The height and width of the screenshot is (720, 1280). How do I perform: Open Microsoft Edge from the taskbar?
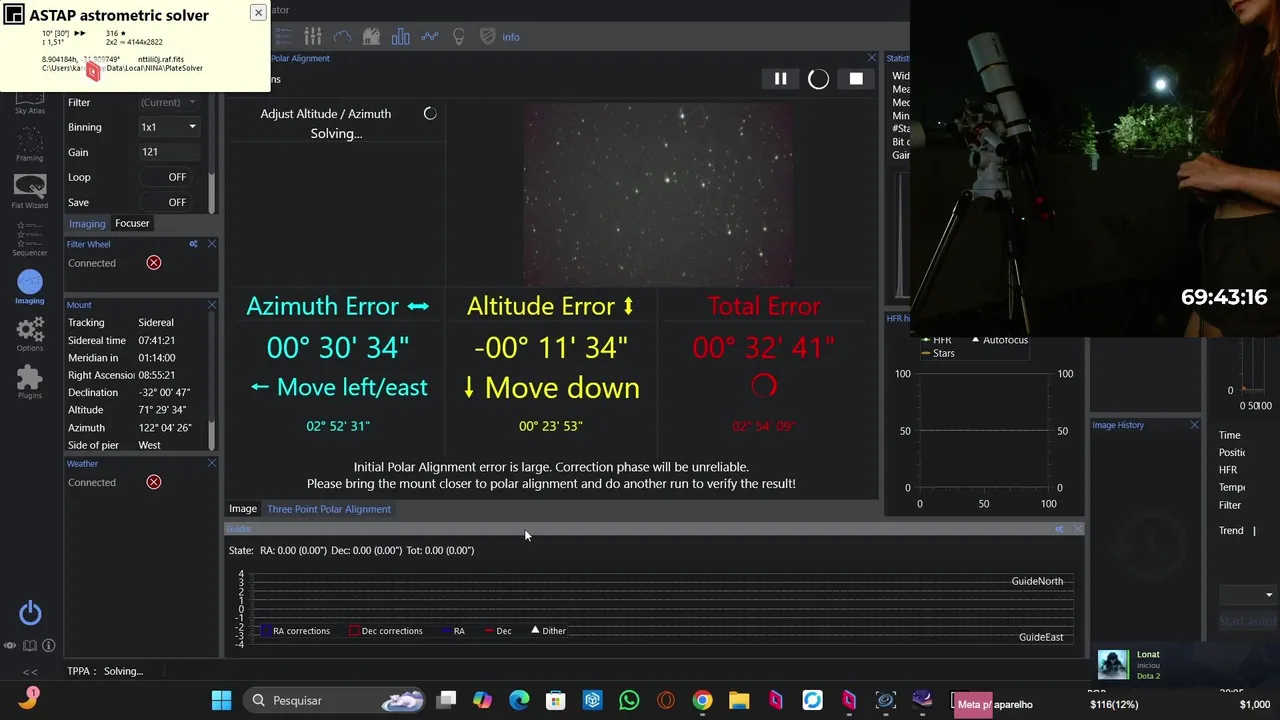(519, 701)
